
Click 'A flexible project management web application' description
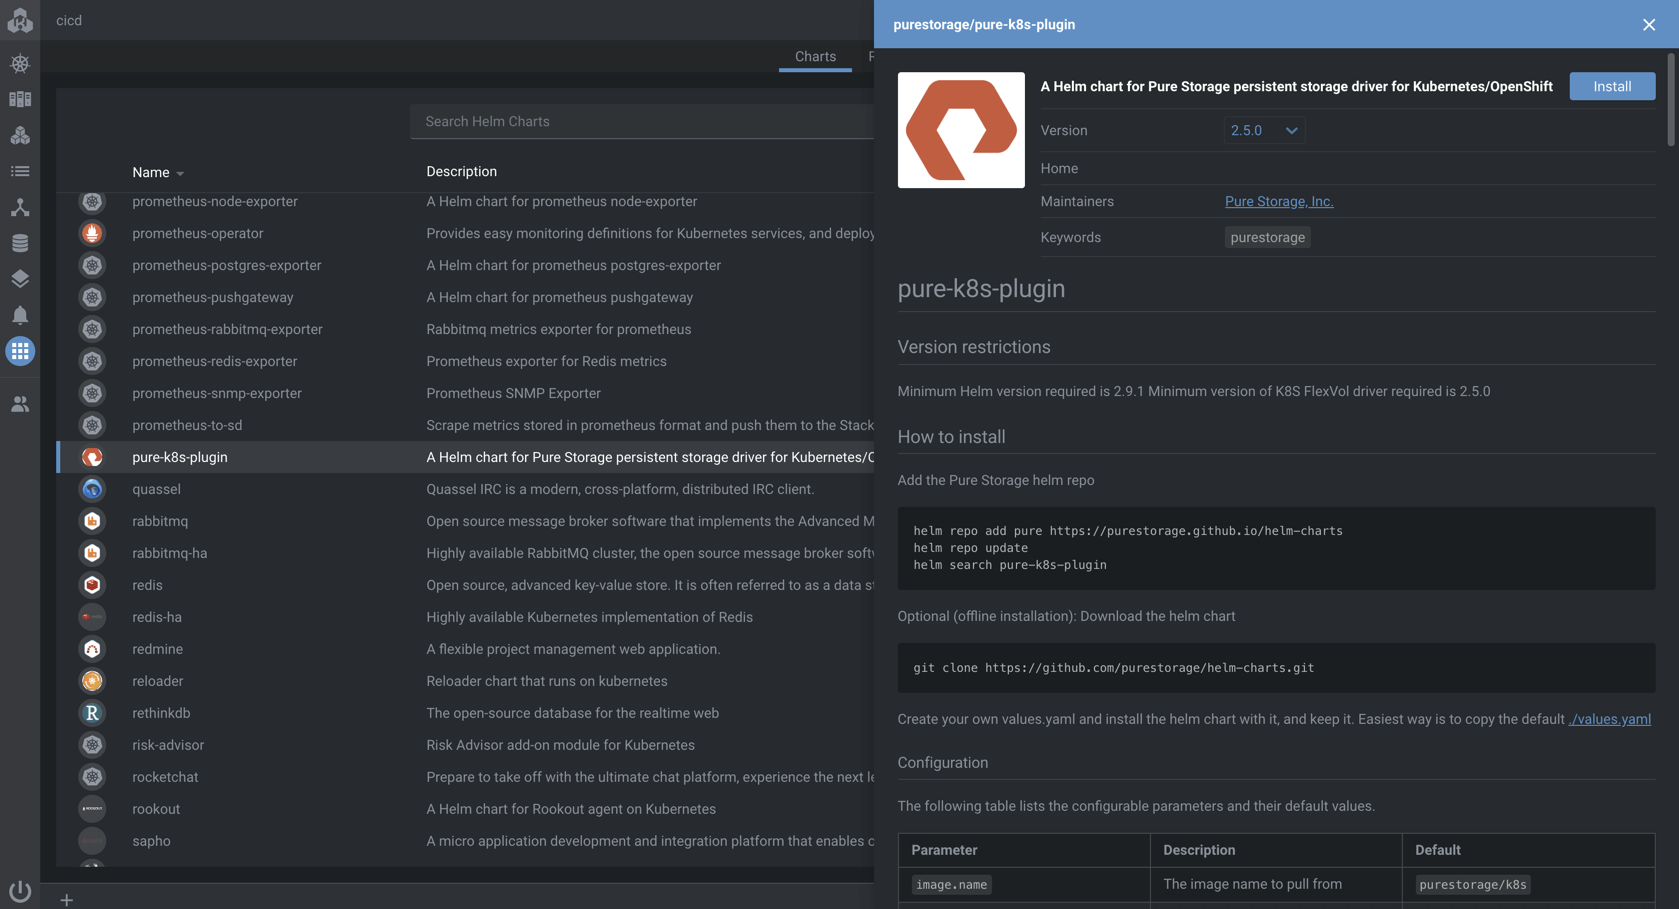pos(573,649)
